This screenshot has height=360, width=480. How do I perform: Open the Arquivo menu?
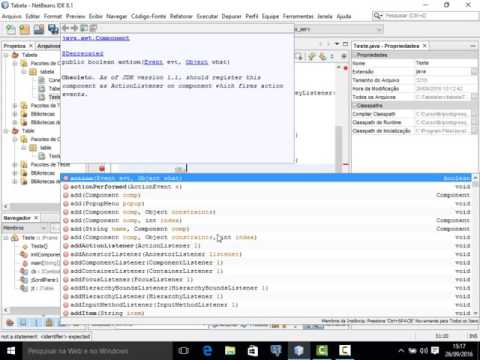click(12, 16)
